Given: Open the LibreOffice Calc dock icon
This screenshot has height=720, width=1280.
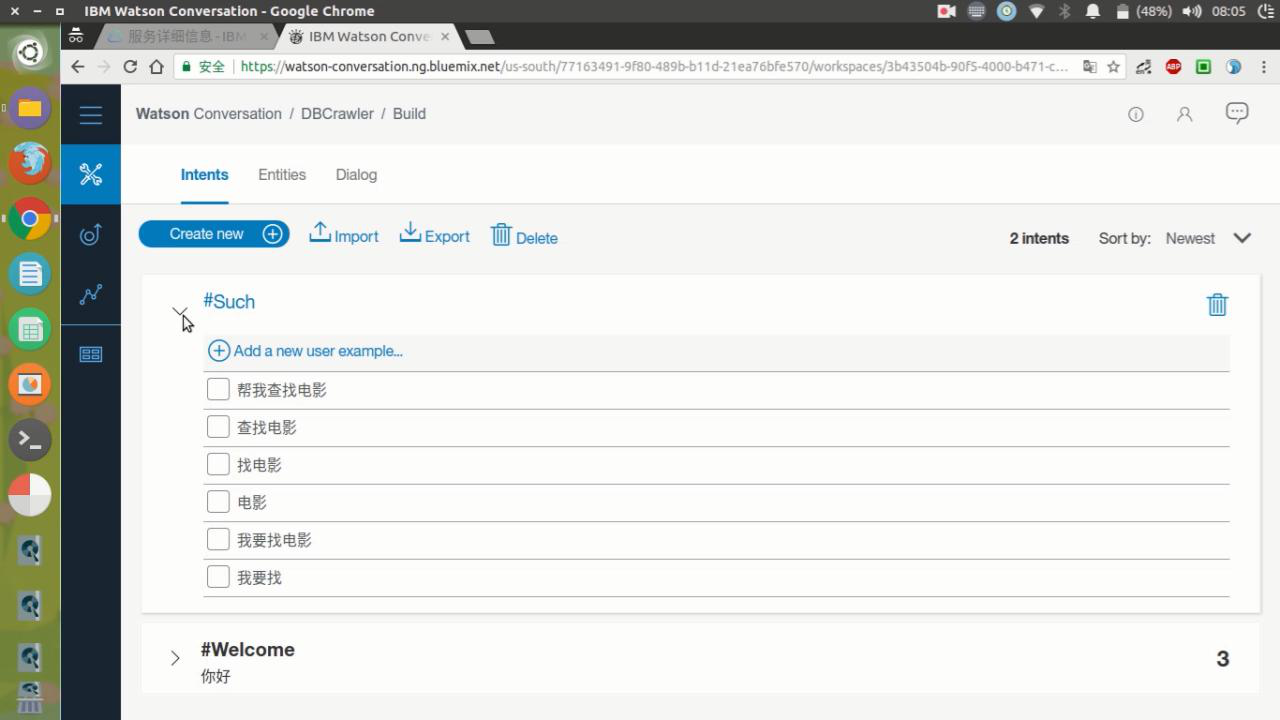Looking at the screenshot, I should tap(30, 328).
